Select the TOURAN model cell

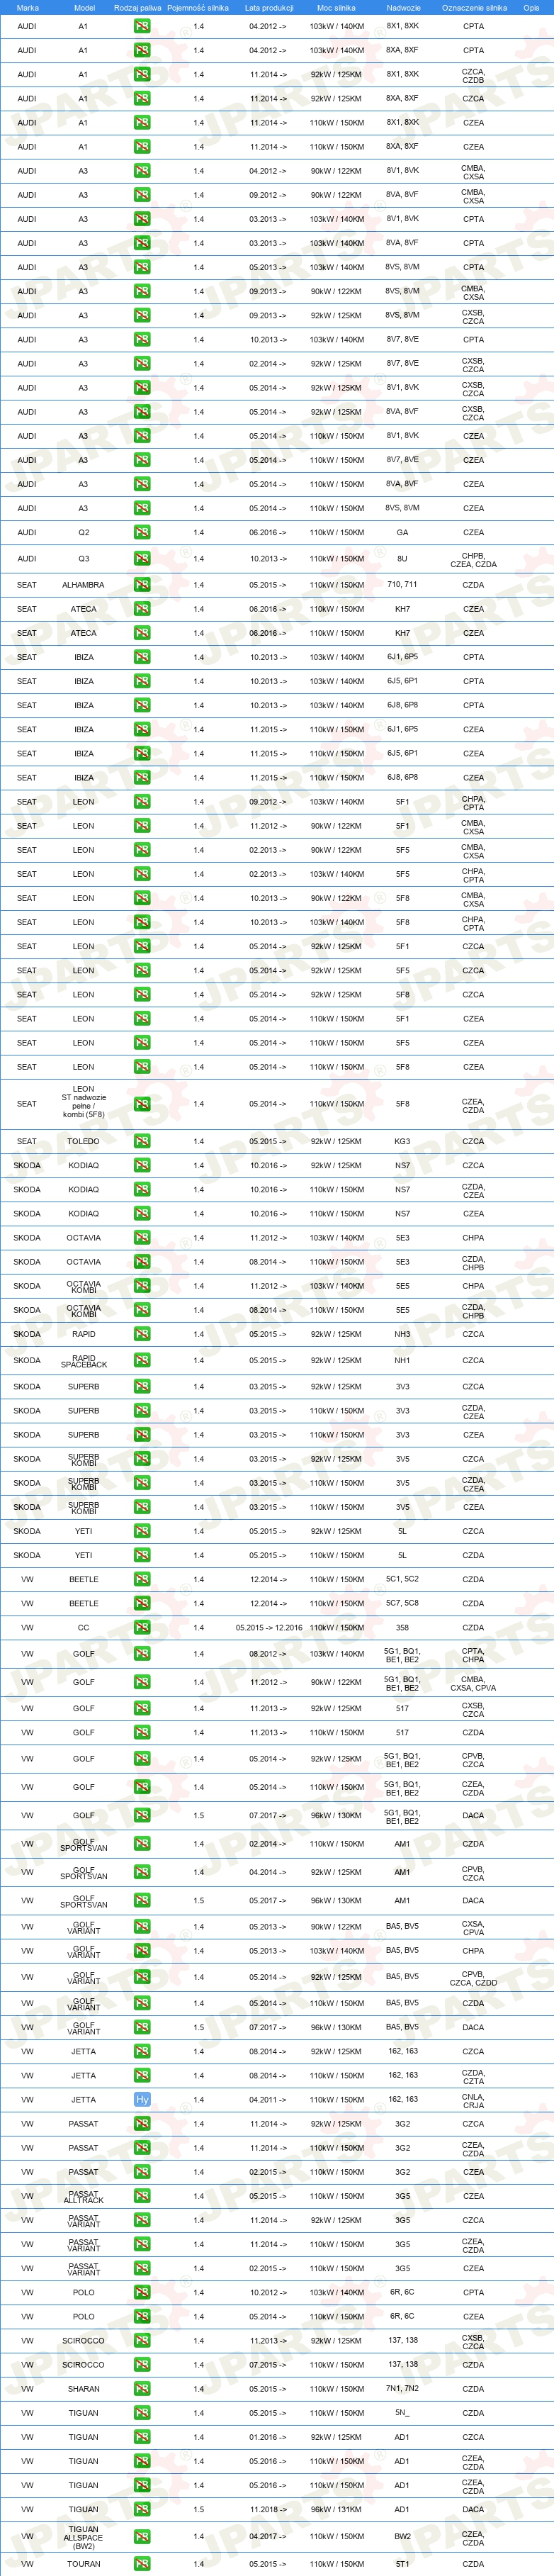point(83,2564)
